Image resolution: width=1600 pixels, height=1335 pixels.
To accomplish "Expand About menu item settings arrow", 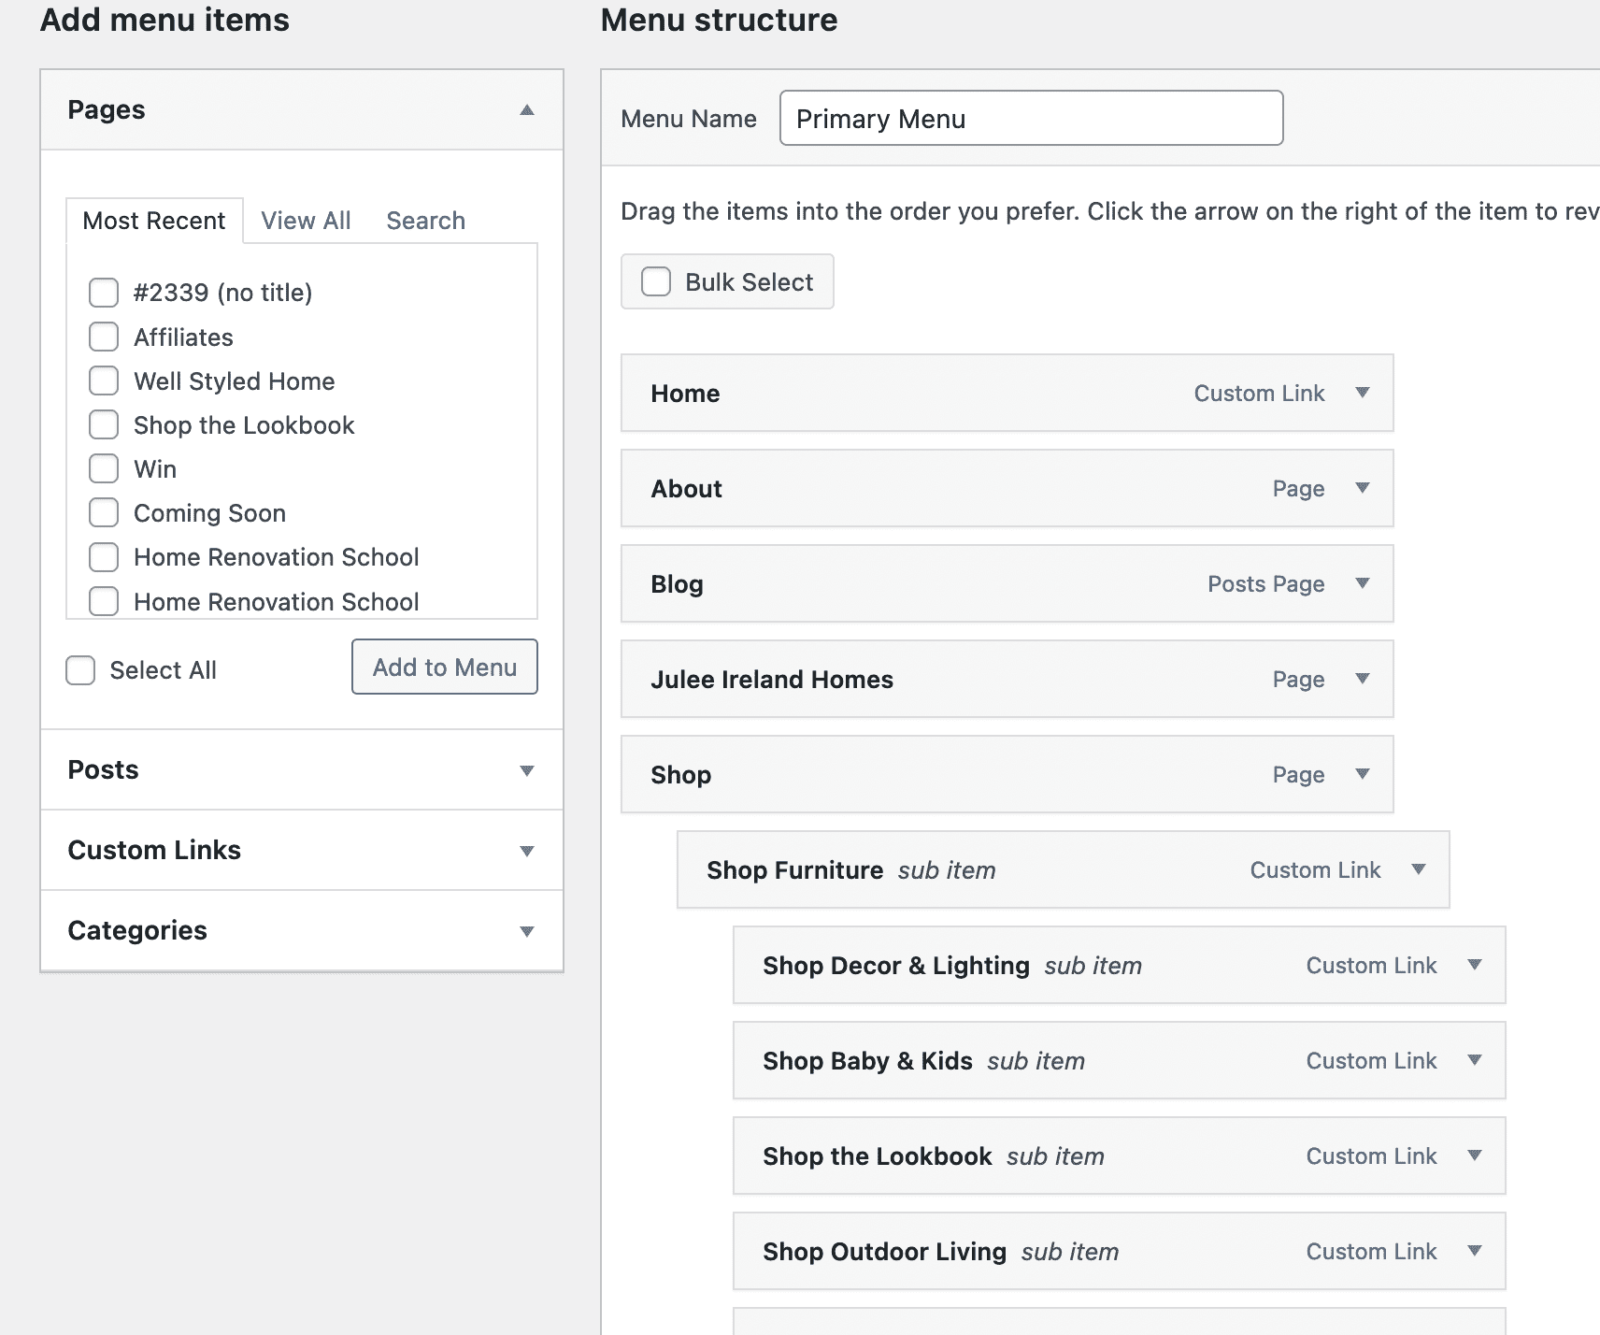I will pyautogui.click(x=1362, y=488).
